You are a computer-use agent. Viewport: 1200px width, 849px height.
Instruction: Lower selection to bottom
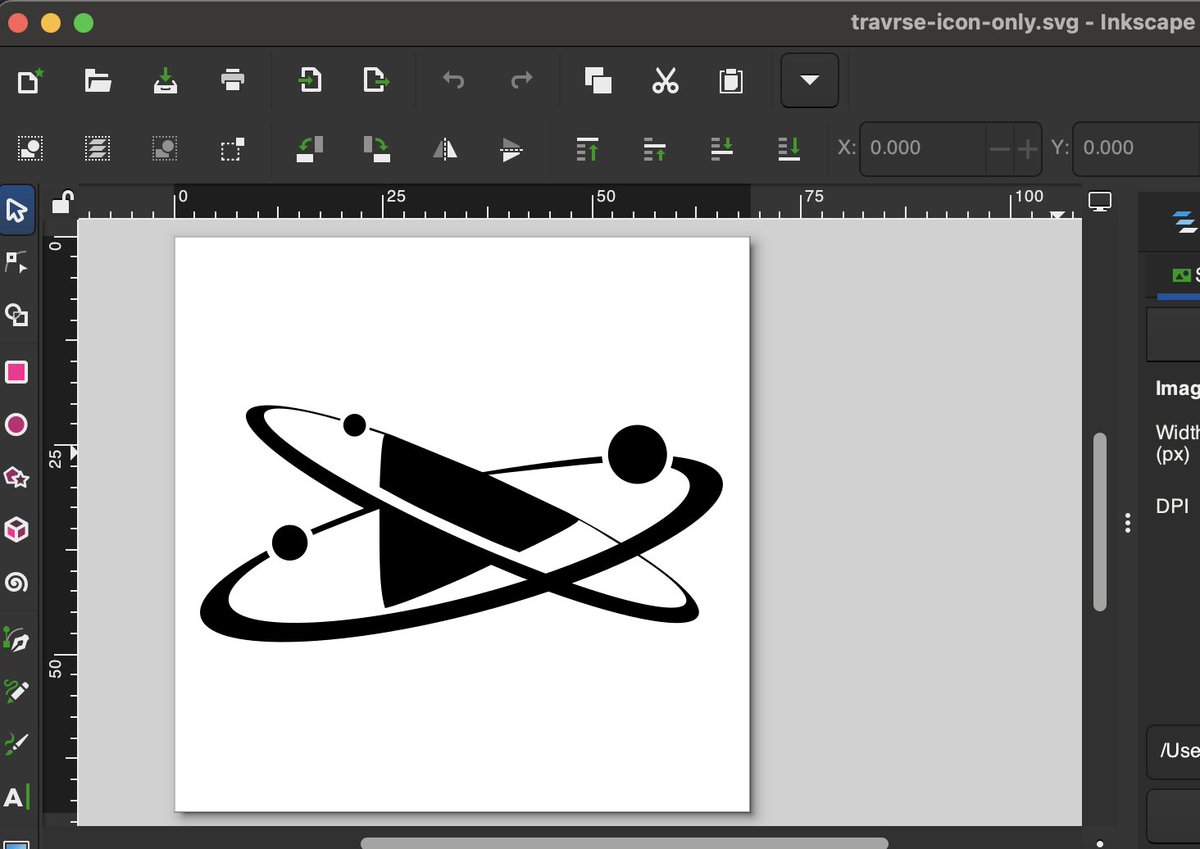(x=789, y=149)
